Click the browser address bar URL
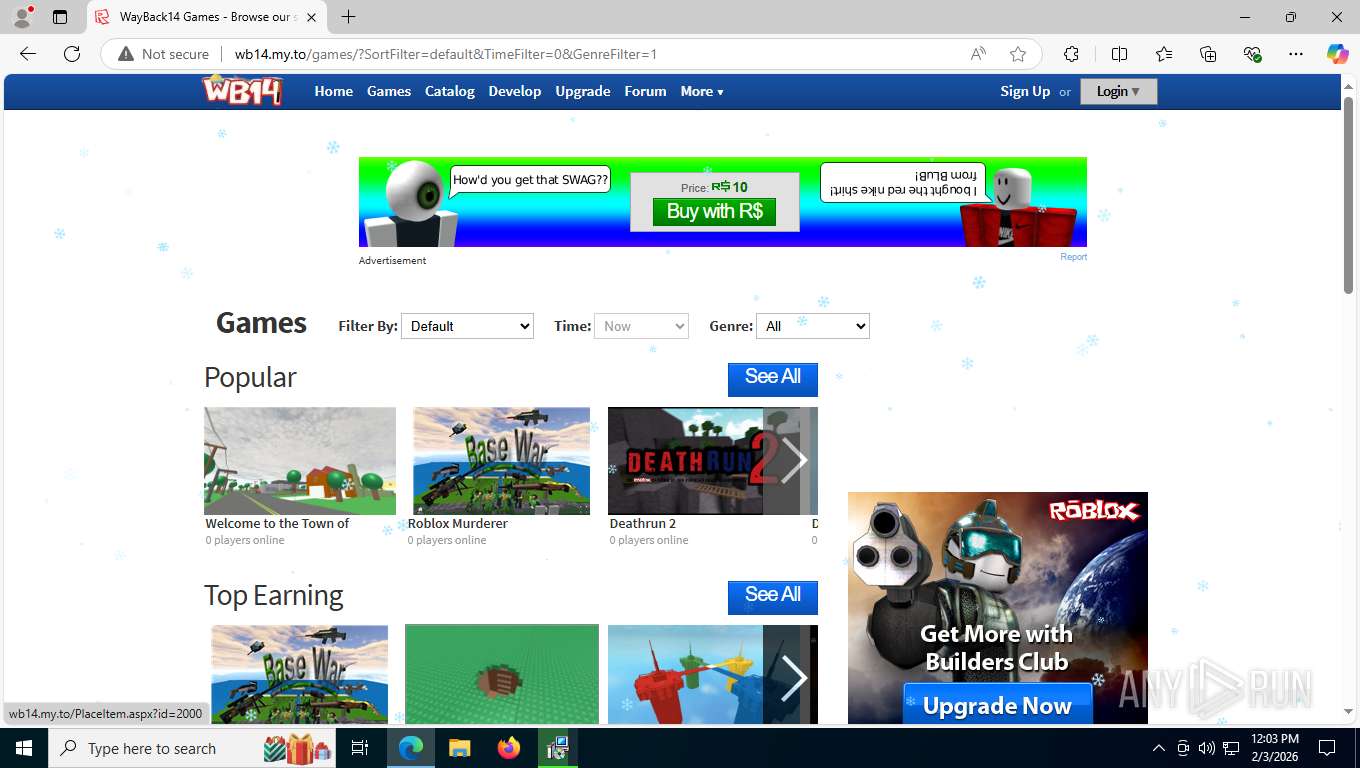 point(446,54)
